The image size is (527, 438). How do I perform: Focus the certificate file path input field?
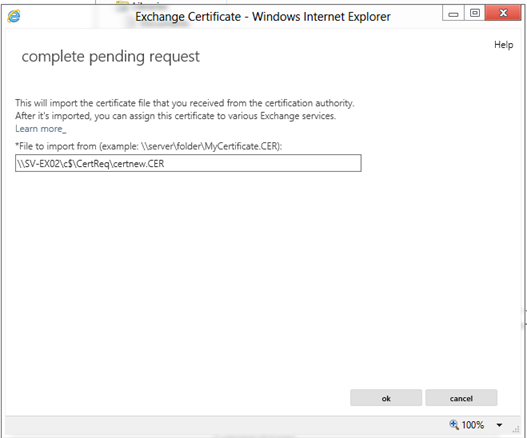point(188,163)
